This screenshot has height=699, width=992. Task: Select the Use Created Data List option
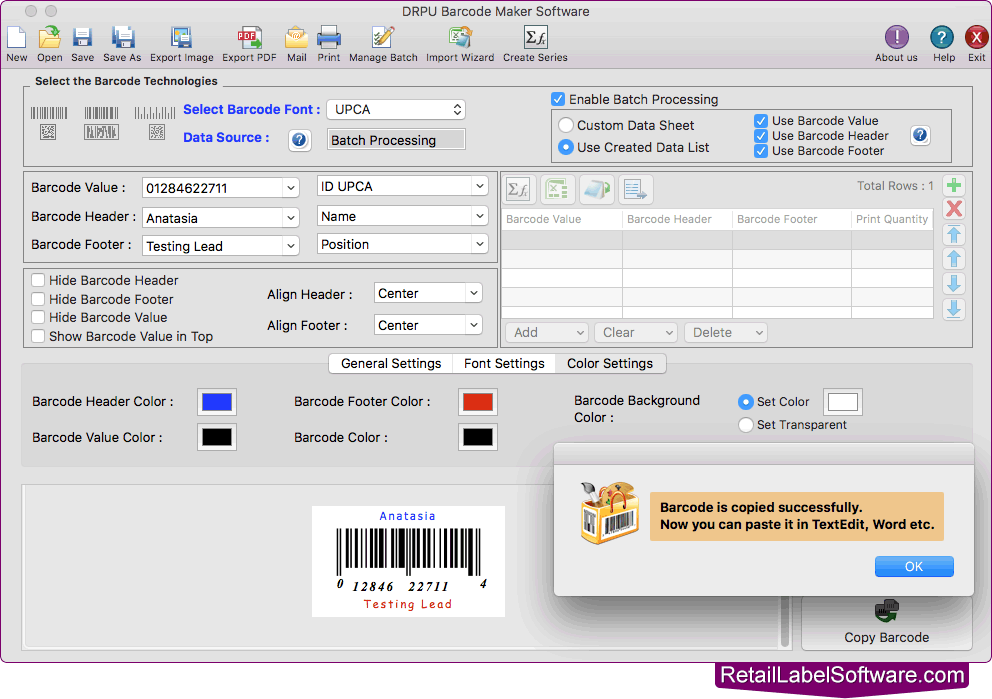pos(566,147)
